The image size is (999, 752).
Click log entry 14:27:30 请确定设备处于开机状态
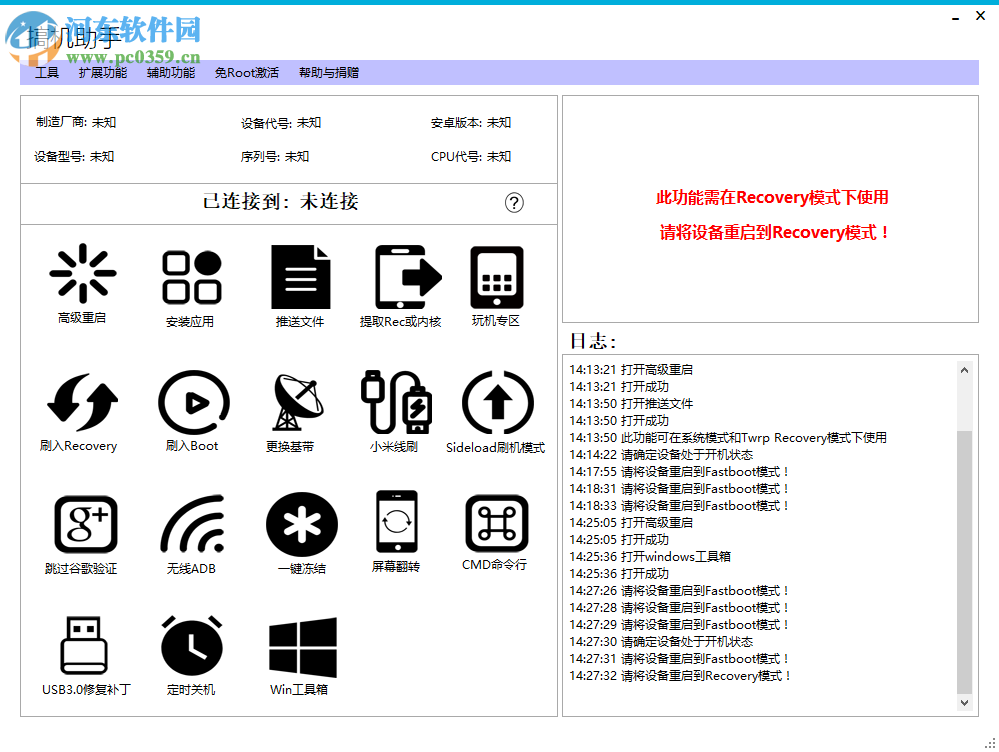tap(661, 642)
